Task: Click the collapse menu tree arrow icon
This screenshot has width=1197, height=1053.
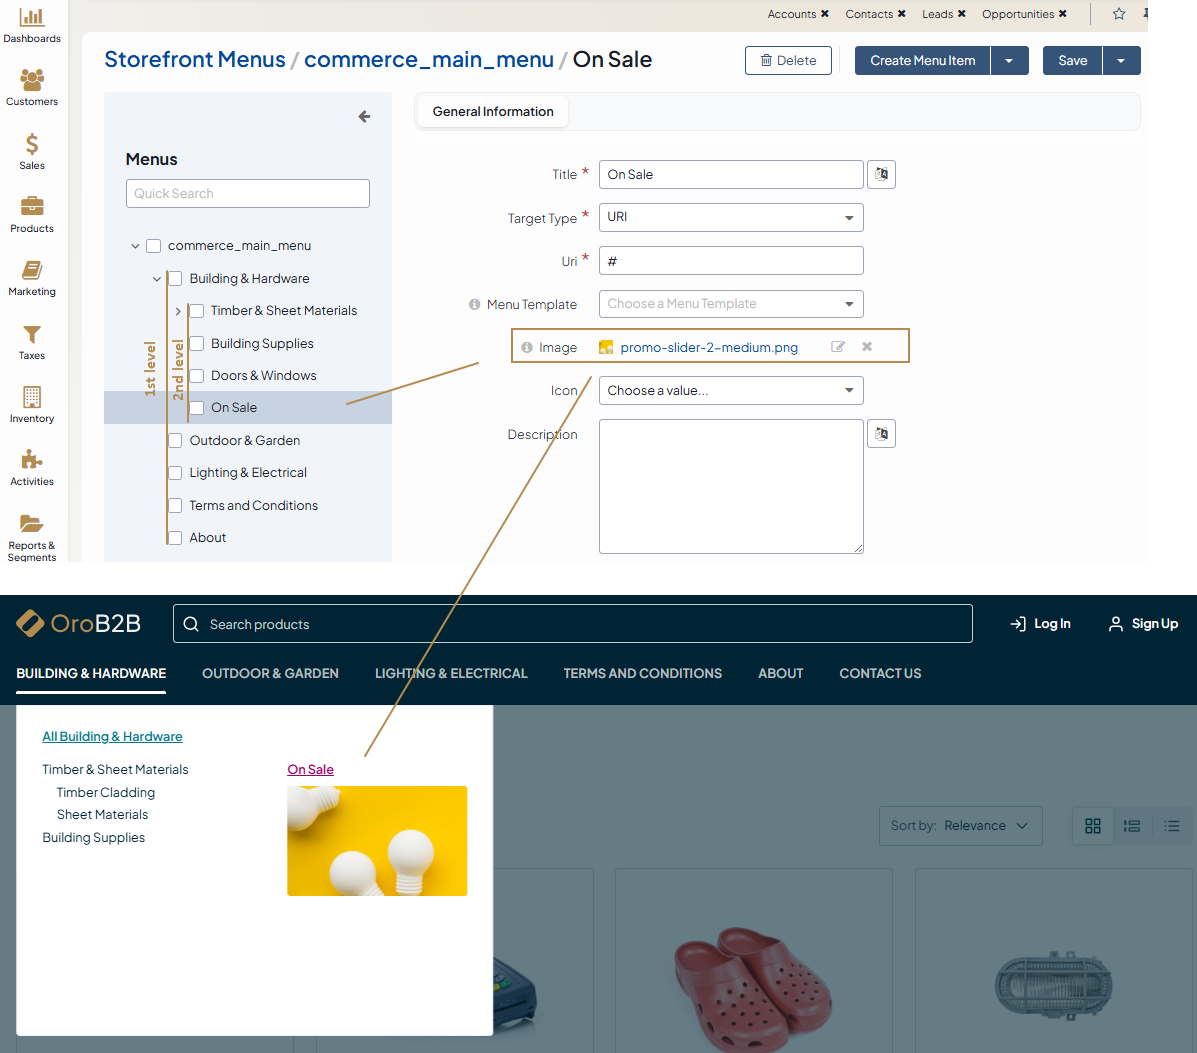Action: pos(364,117)
